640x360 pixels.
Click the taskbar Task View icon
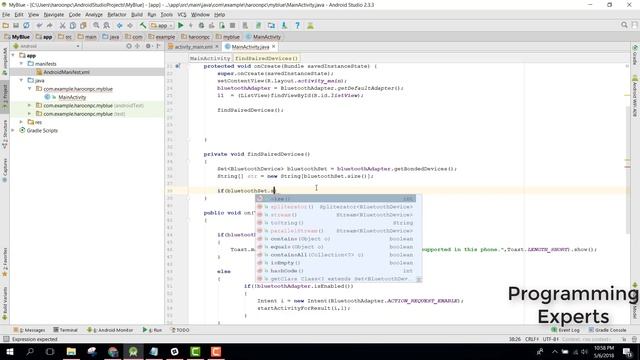50,351
